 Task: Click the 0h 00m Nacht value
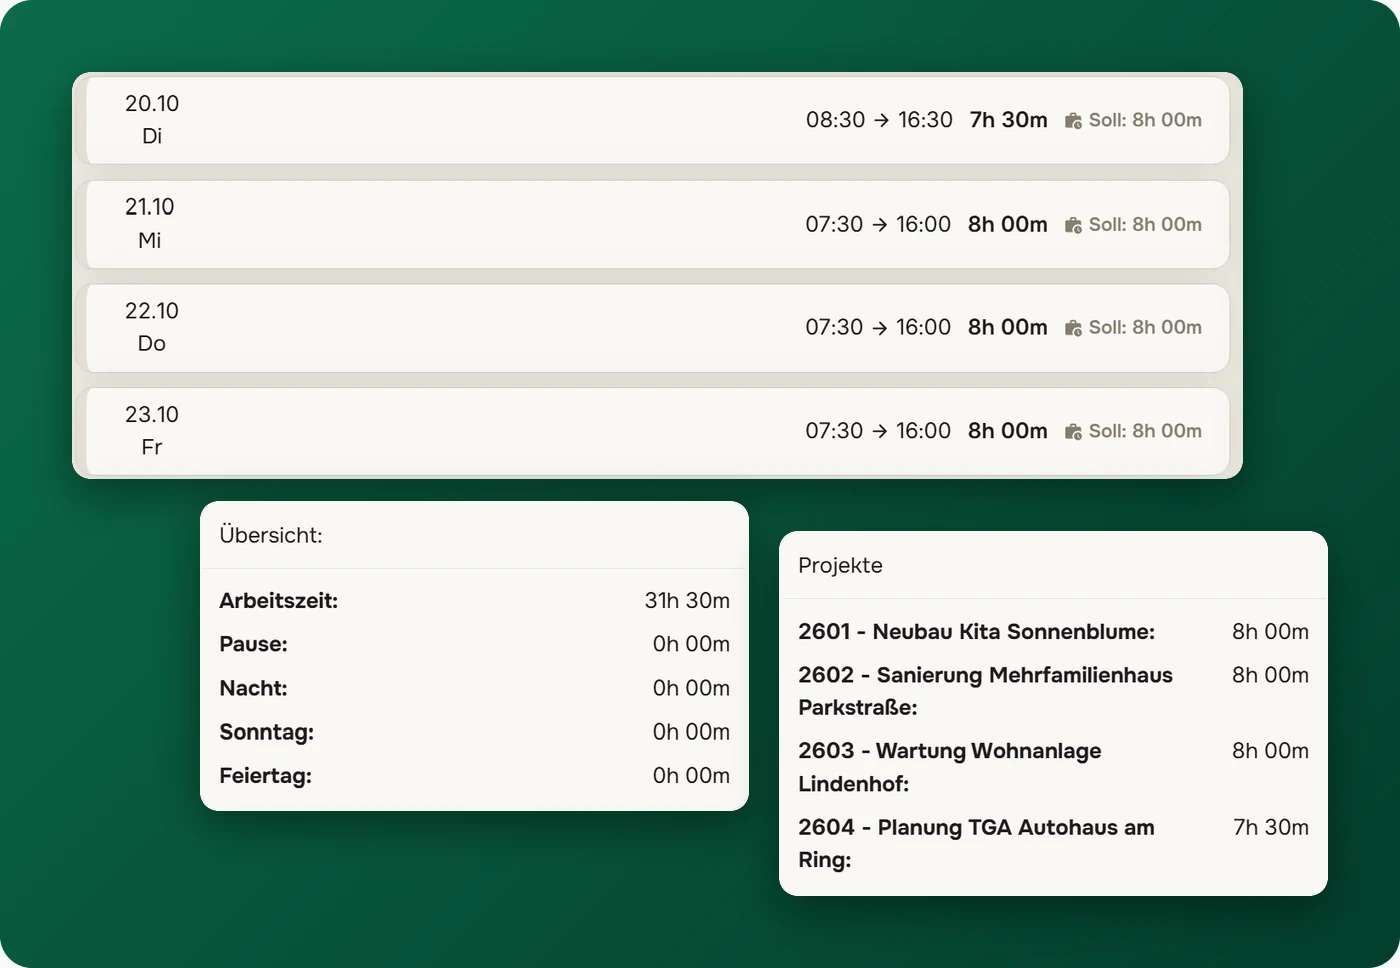(x=691, y=688)
